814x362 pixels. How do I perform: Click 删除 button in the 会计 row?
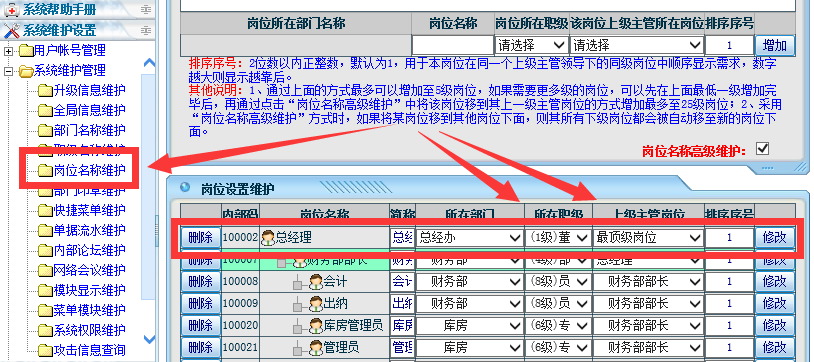200,281
